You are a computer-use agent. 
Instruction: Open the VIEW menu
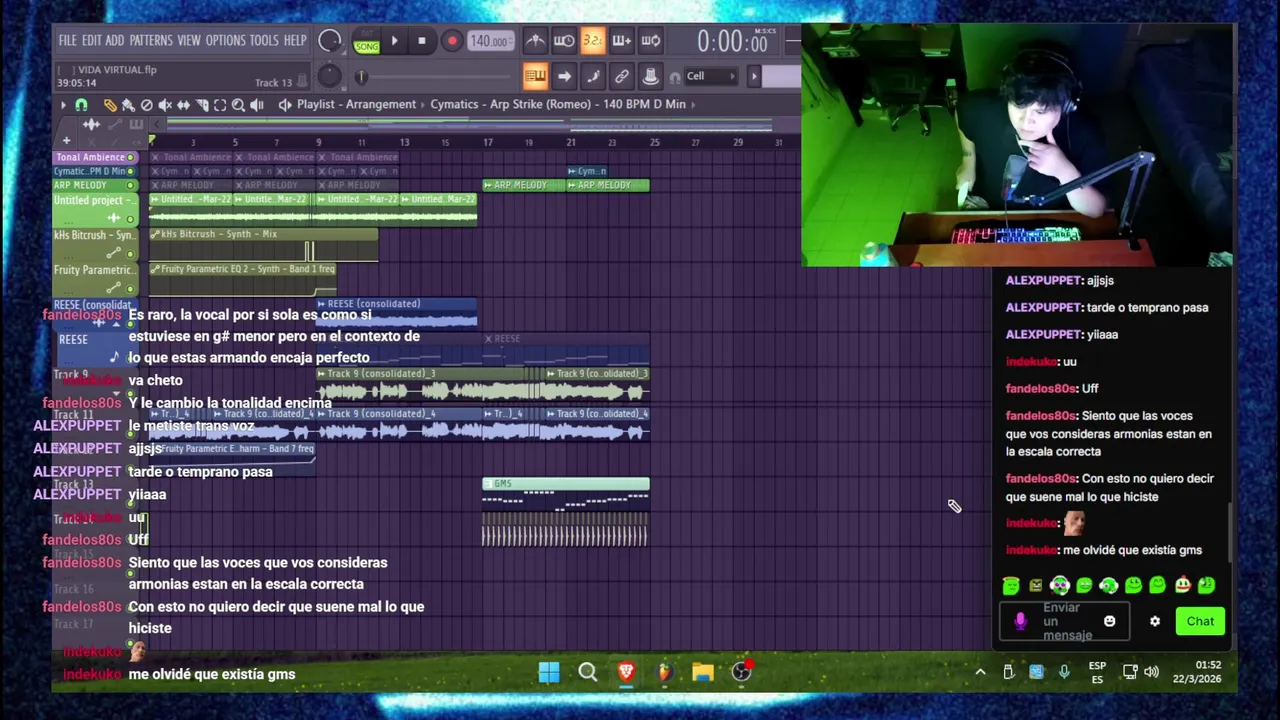pyautogui.click(x=189, y=40)
